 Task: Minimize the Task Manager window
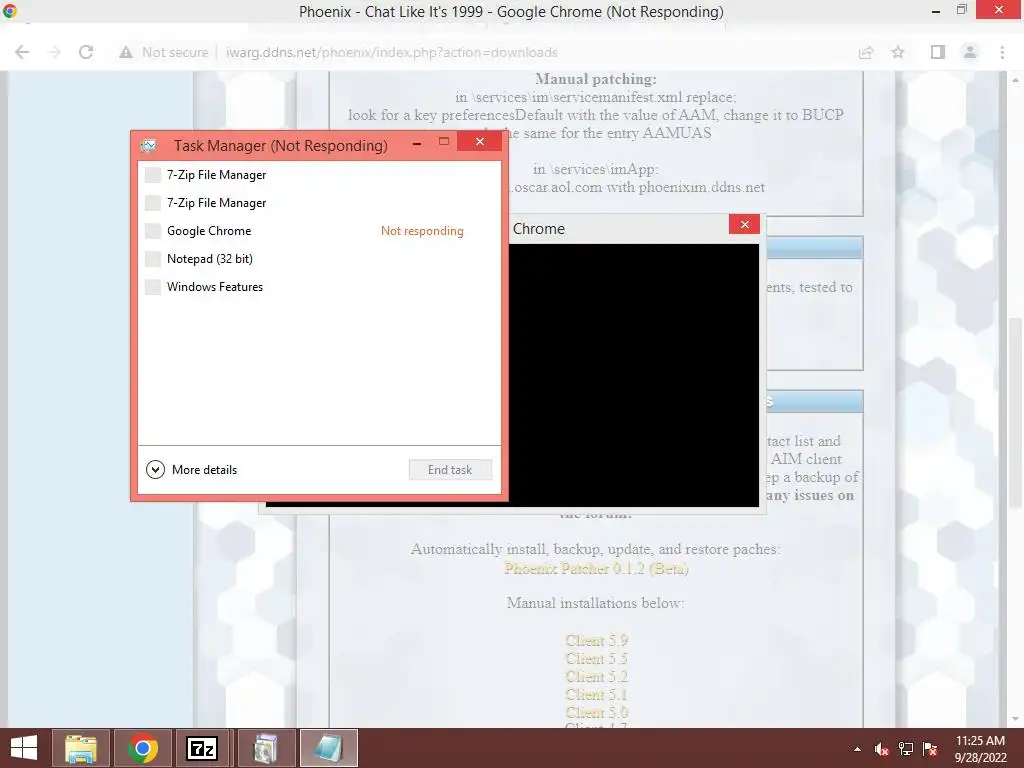click(x=417, y=142)
